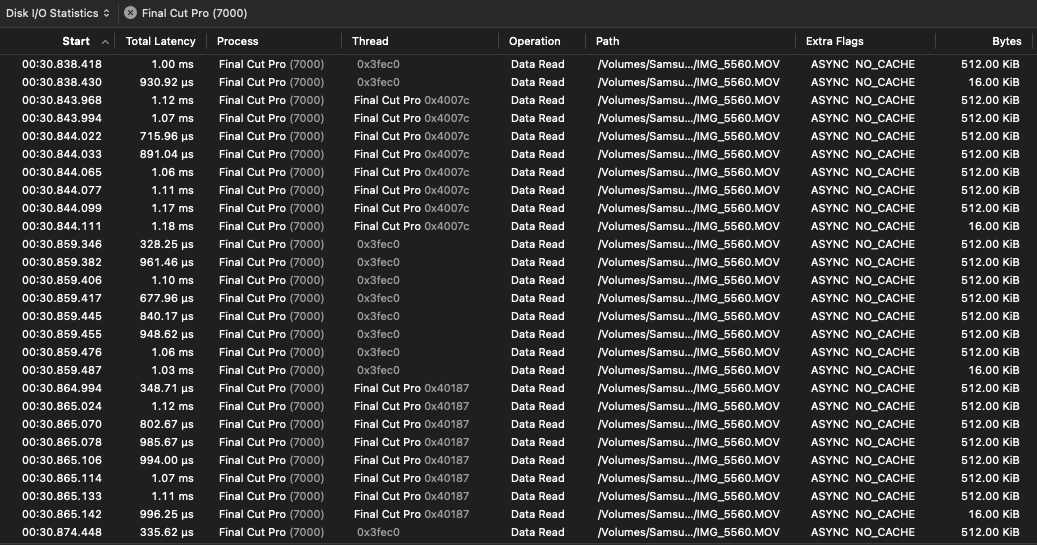Select row starting at 00:30.859.406
The image size is (1037, 545).
coord(518,280)
